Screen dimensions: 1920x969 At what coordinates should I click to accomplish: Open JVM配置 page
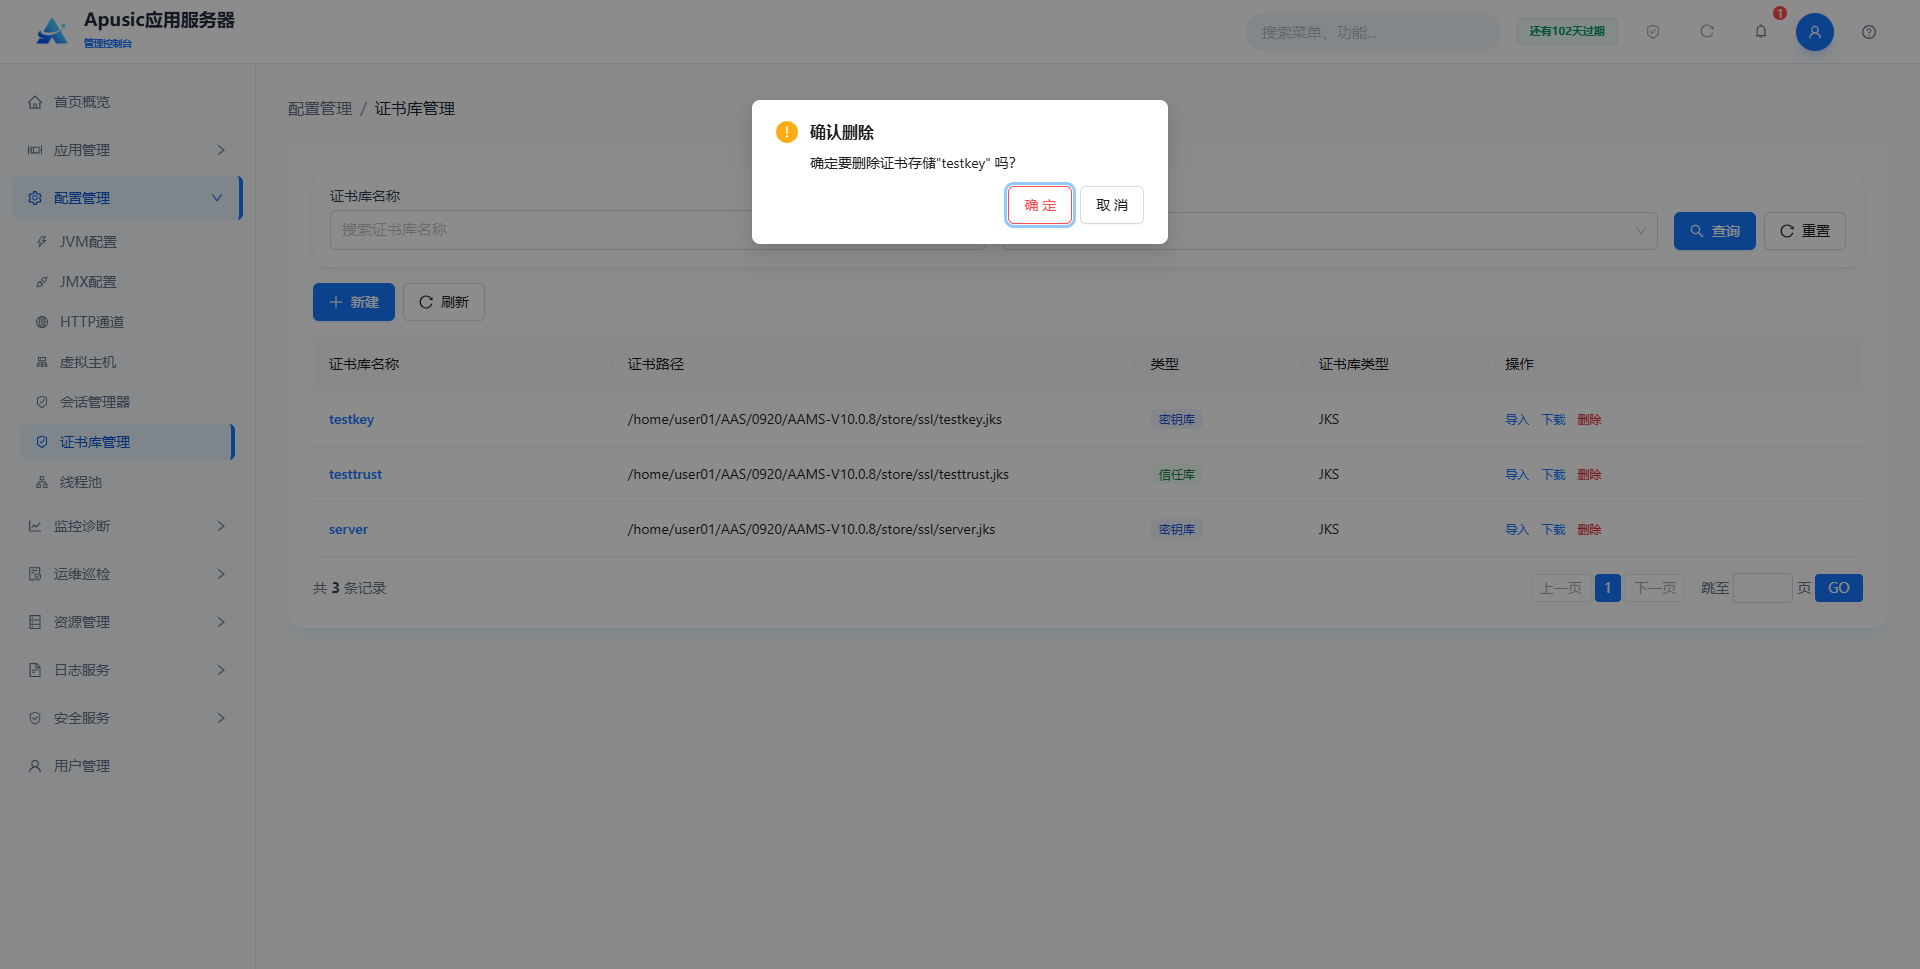(128, 242)
